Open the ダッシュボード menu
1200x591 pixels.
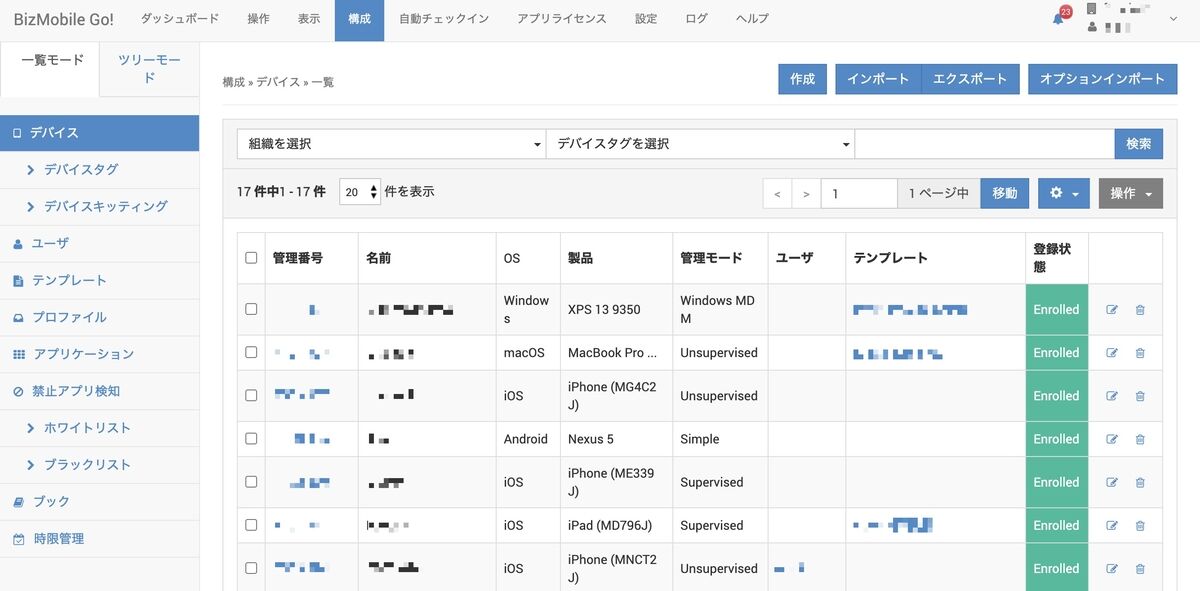point(180,19)
